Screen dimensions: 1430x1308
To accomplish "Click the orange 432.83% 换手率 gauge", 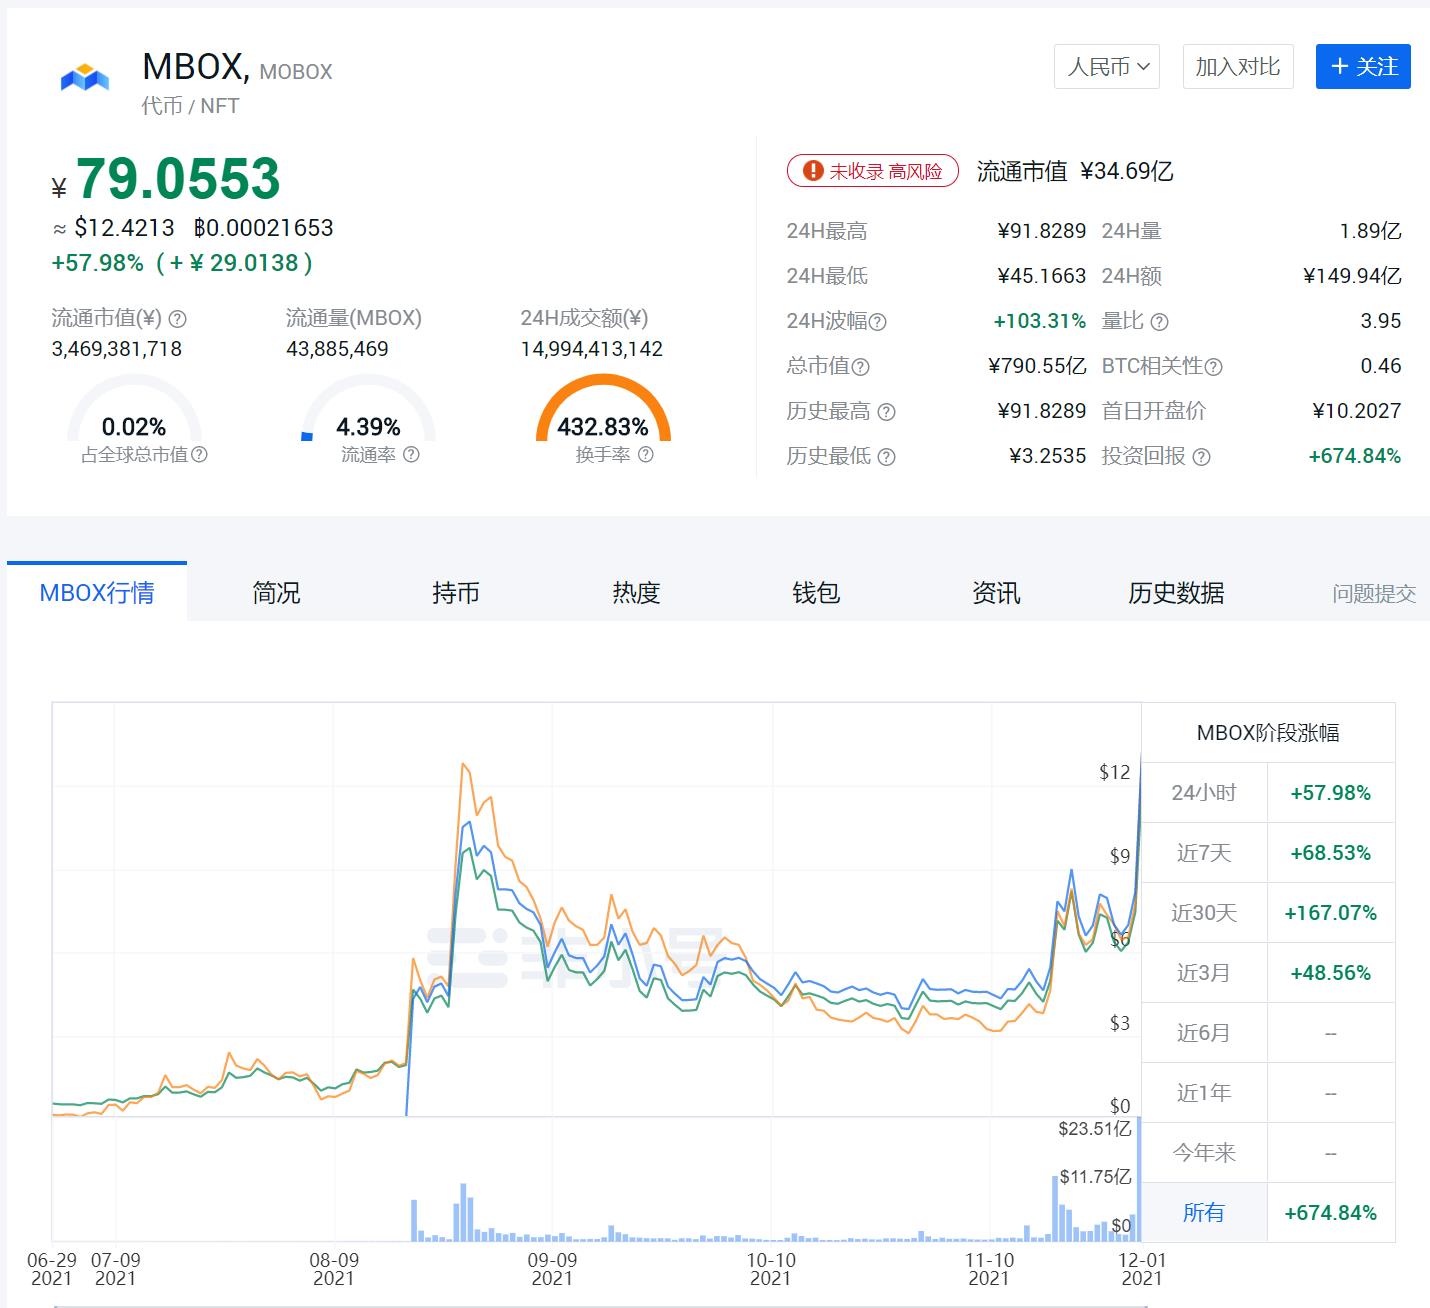I will pyautogui.click(x=603, y=408).
